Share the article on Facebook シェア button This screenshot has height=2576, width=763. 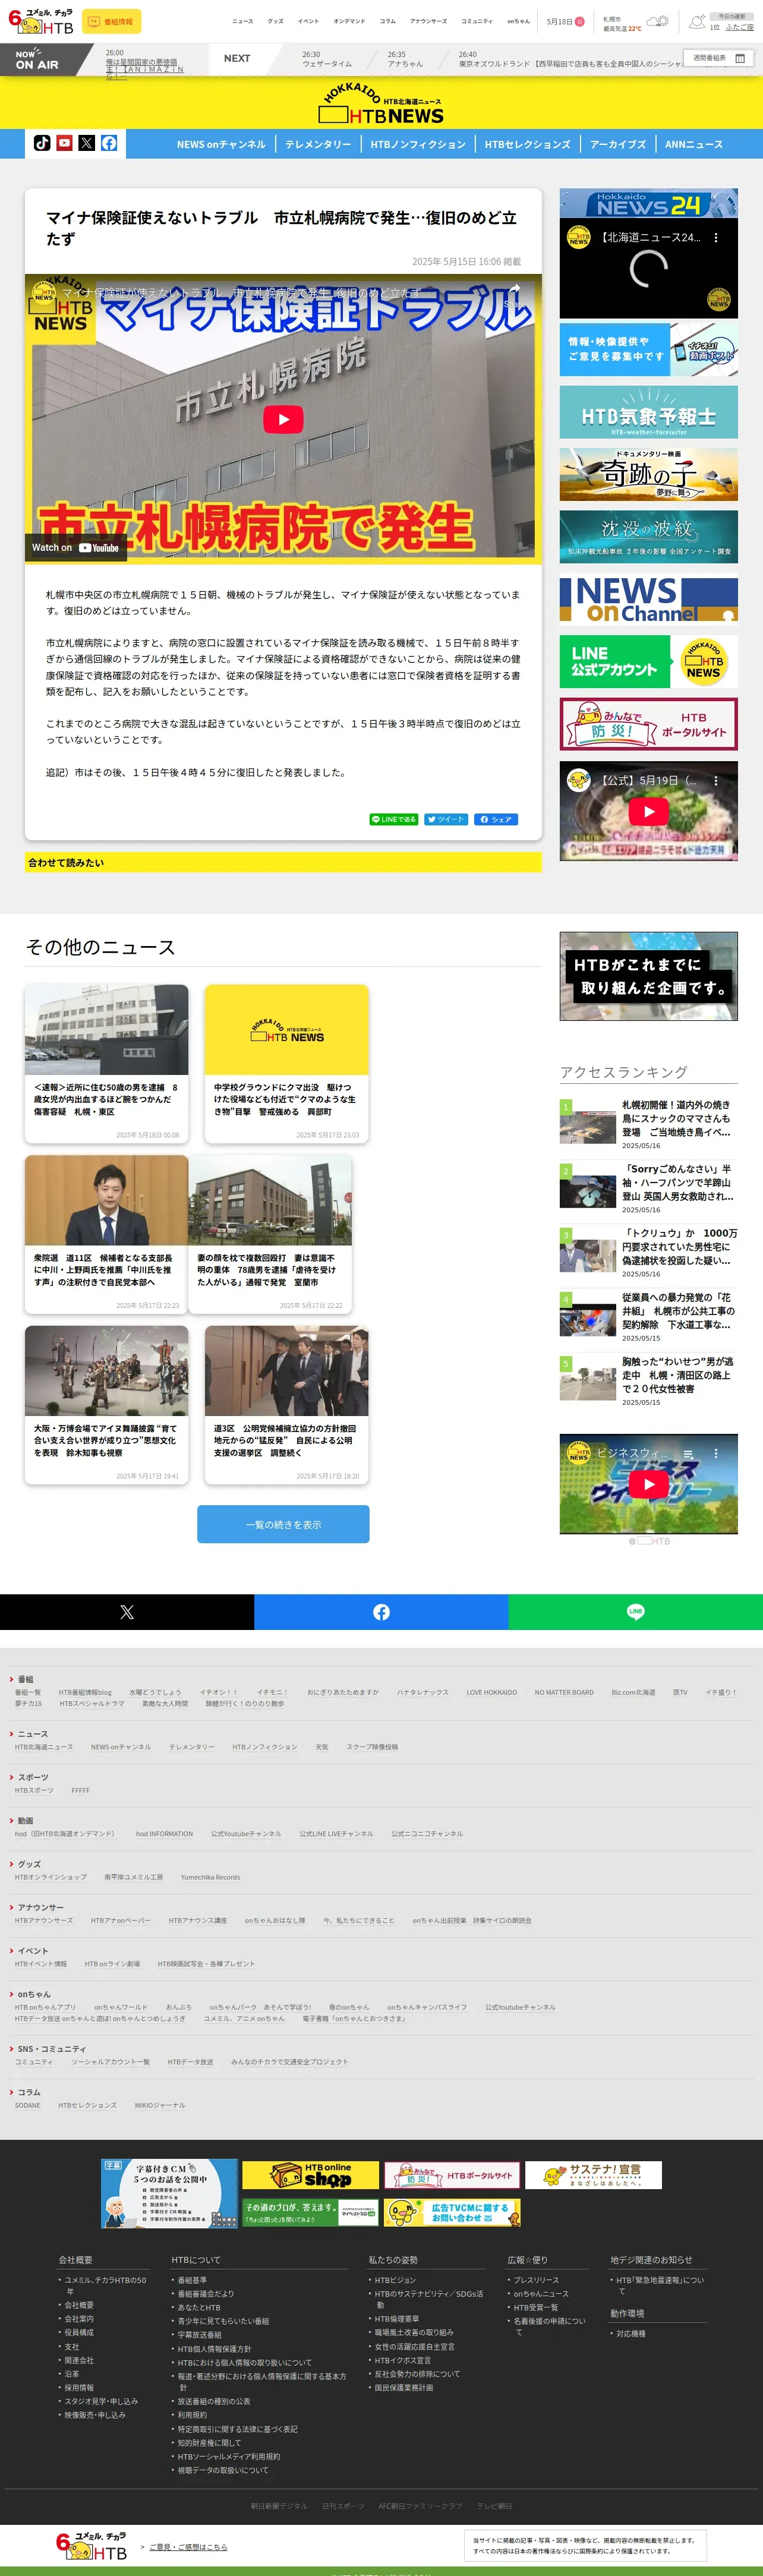click(x=496, y=819)
